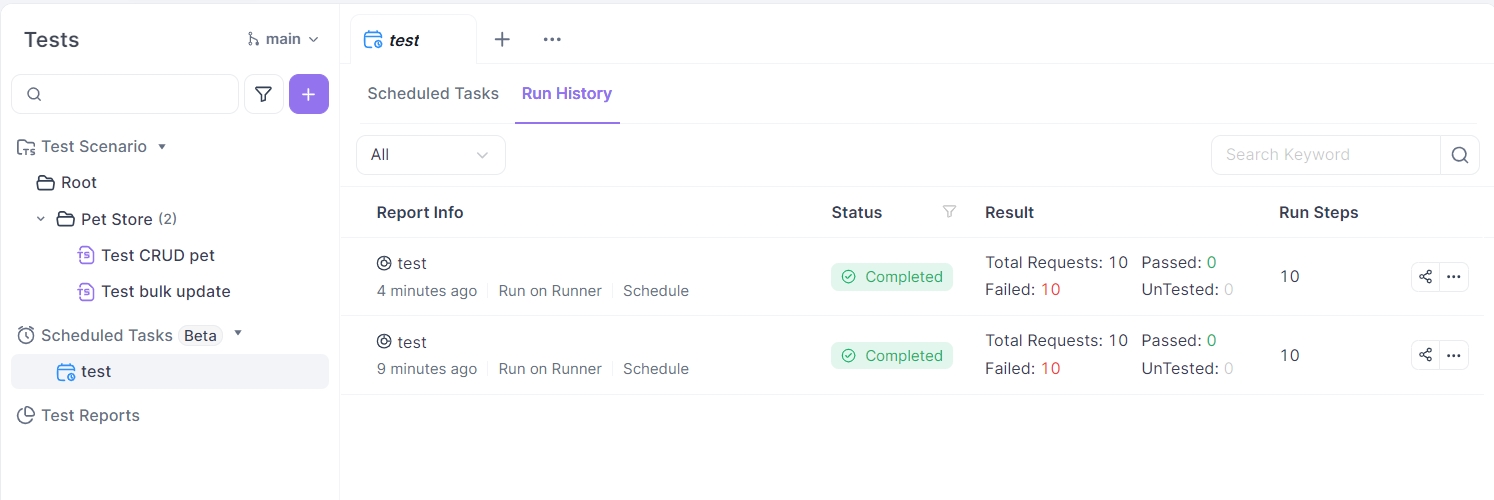The image size is (1494, 500).
Task: Collapse the Test Scenario section
Action: point(162,147)
